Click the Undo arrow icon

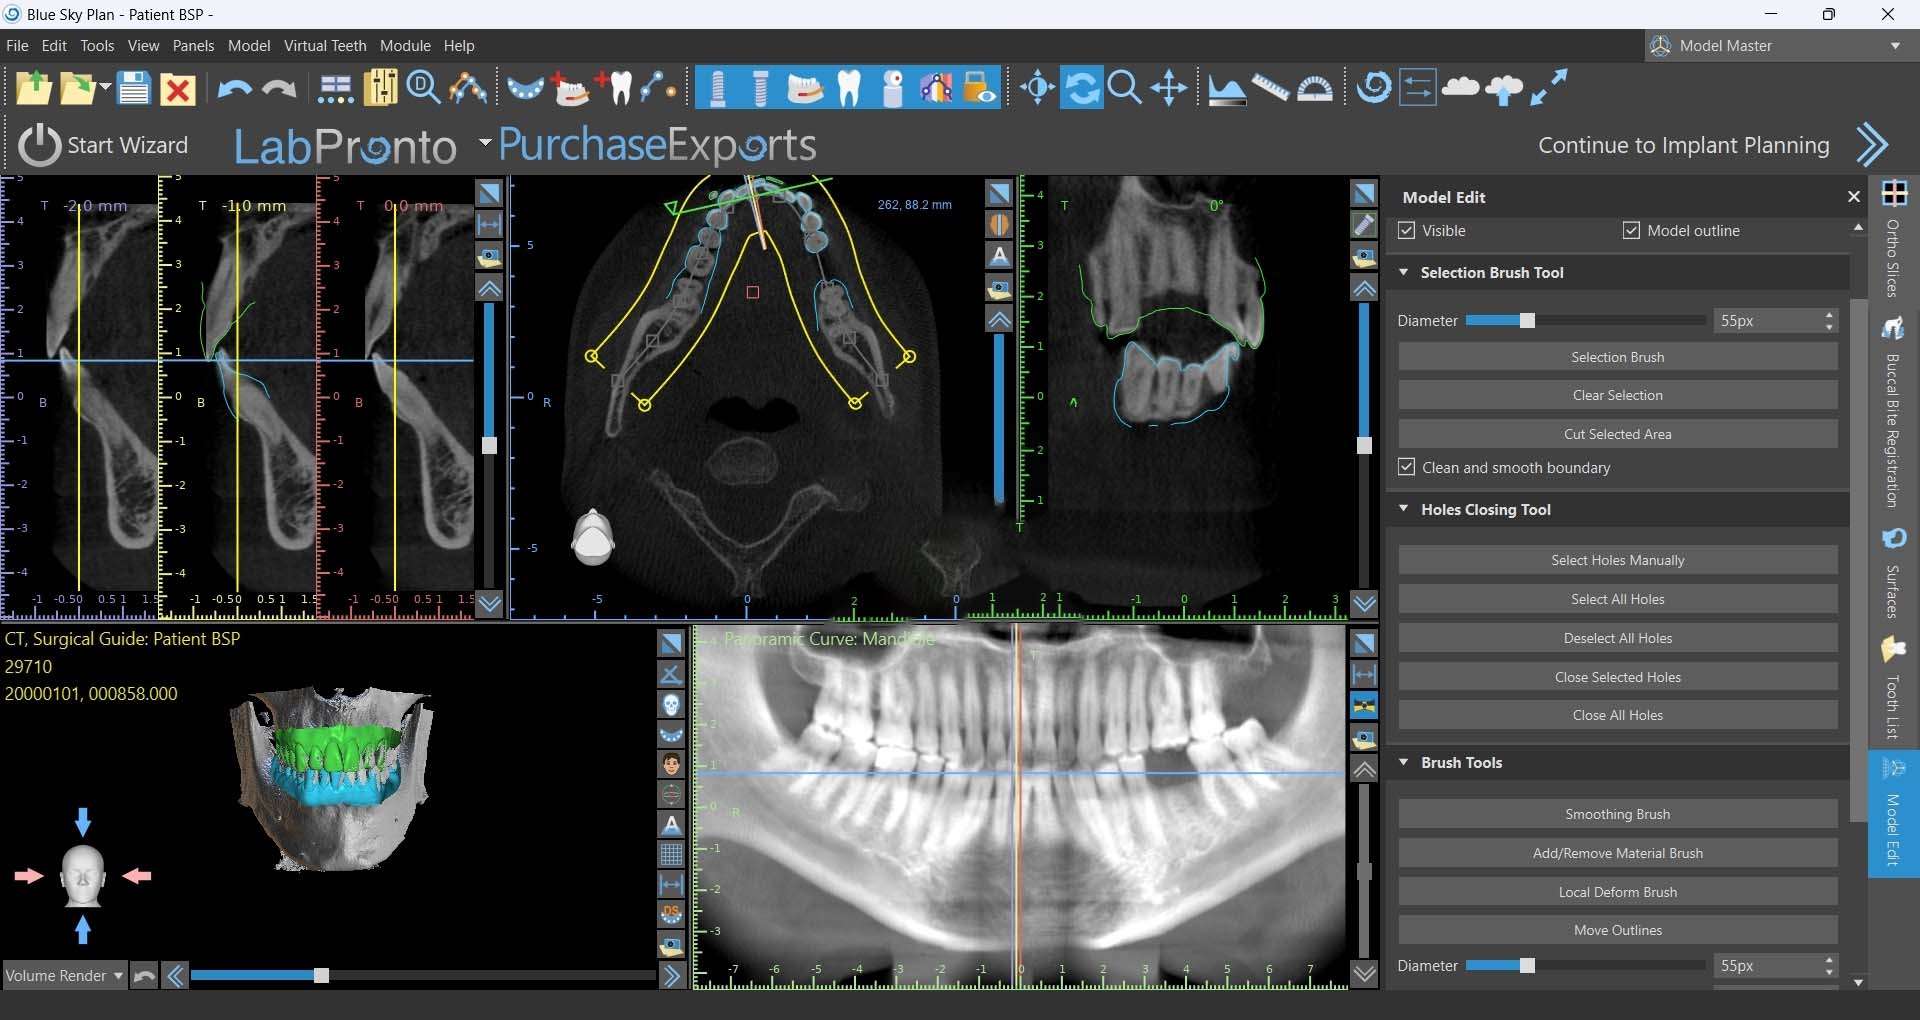(234, 89)
